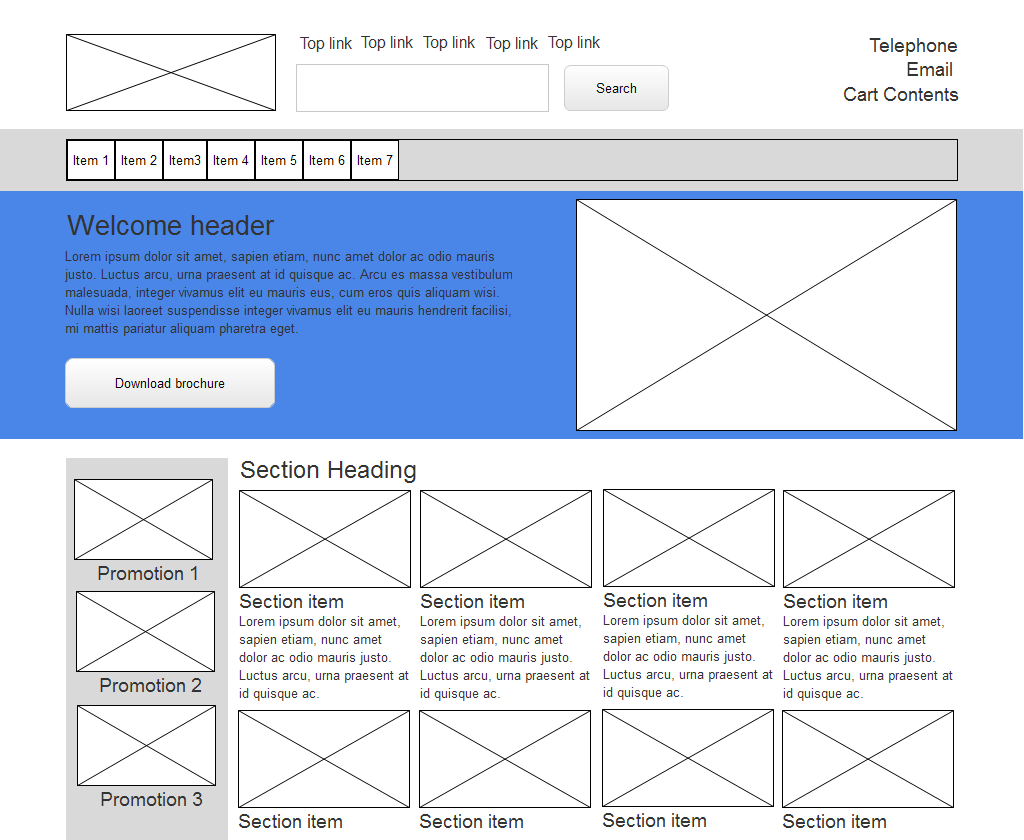
Task: Select Item 2 in navigation bar
Action: 139,160
